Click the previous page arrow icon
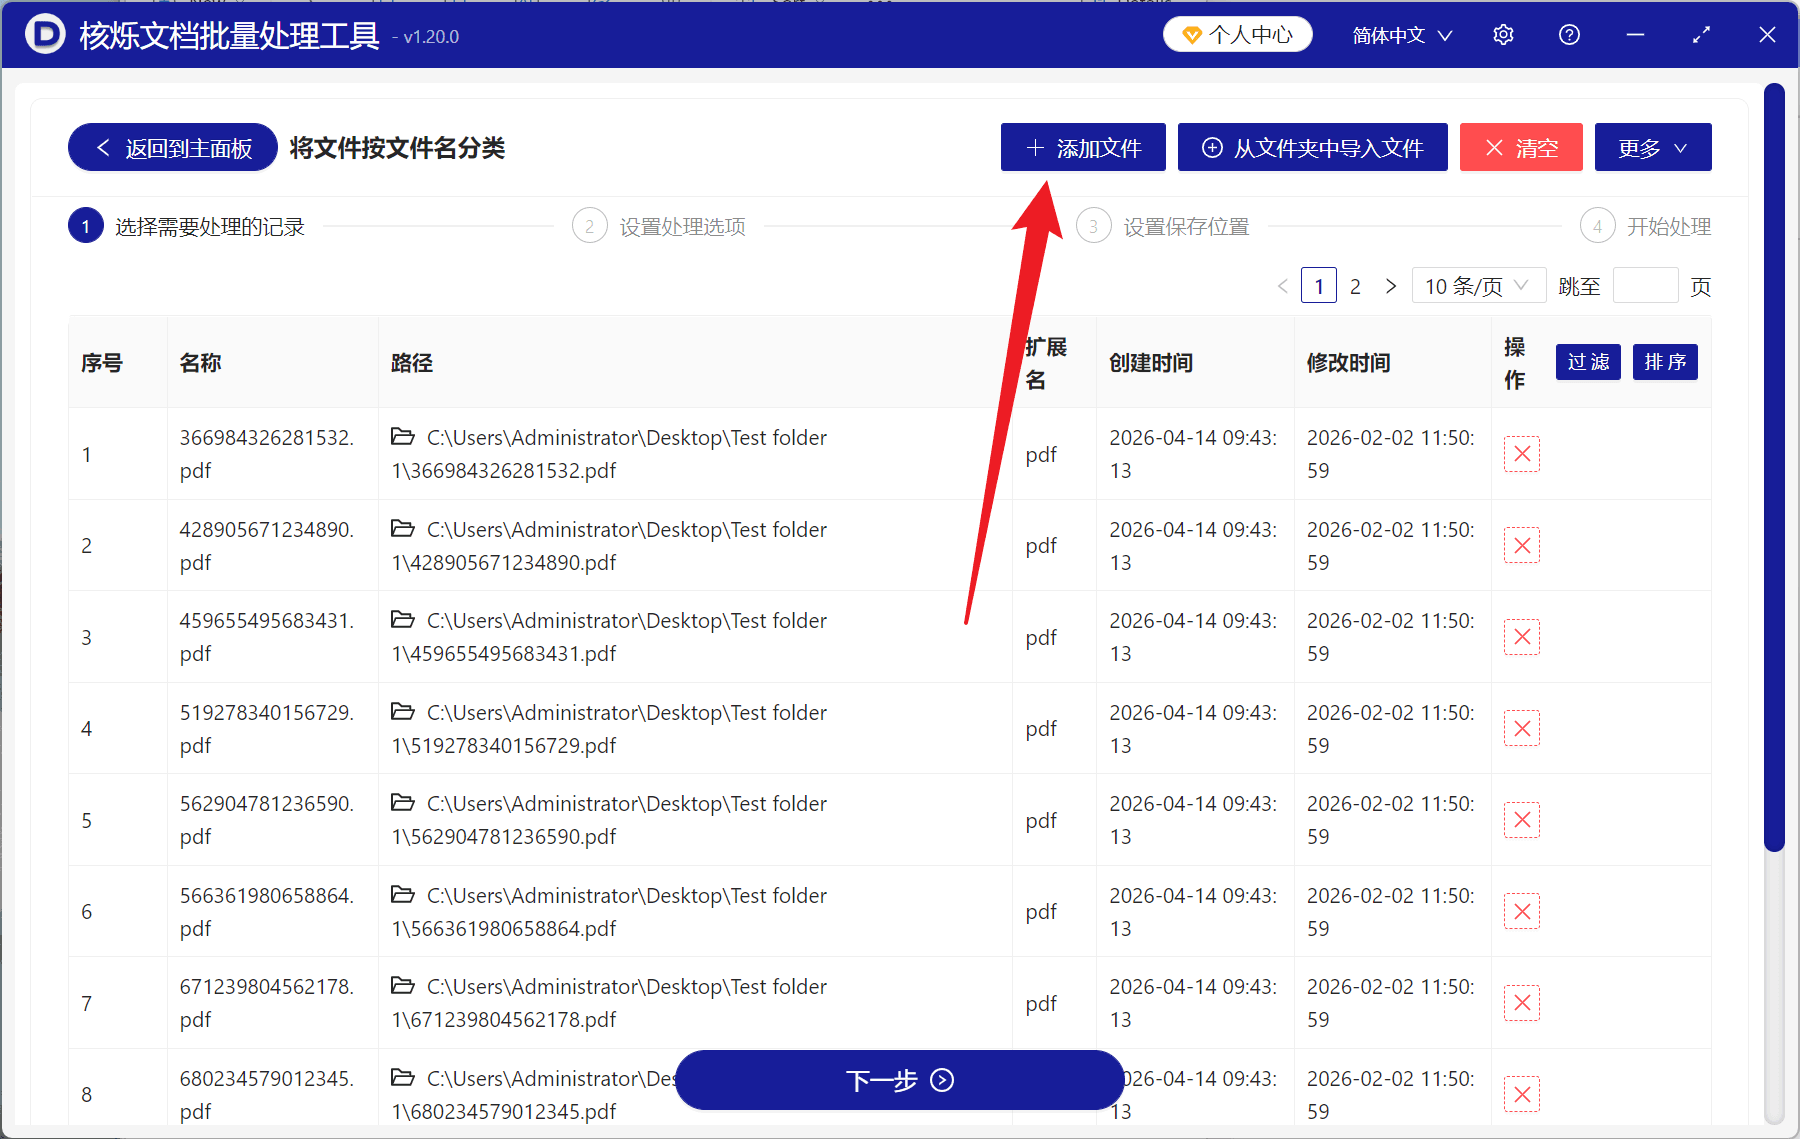Screen dimensions: 1800x1139 pyautogui.click(x=1283, y=285)
